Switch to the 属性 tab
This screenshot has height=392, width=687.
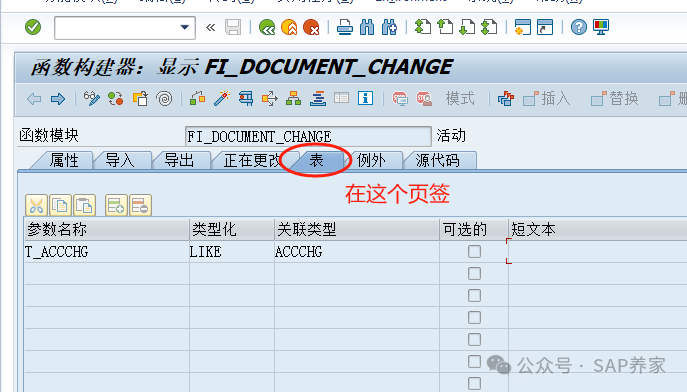64,160
